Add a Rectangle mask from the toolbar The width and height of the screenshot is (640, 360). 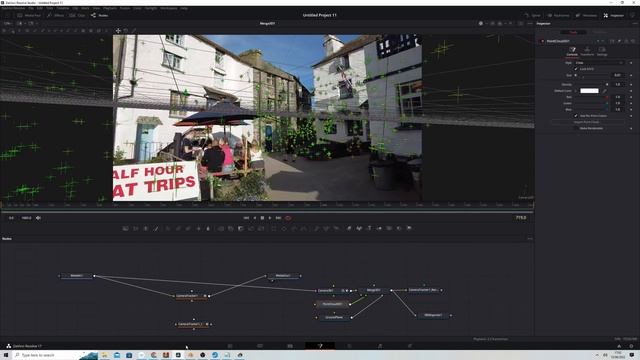click(273, 229)
